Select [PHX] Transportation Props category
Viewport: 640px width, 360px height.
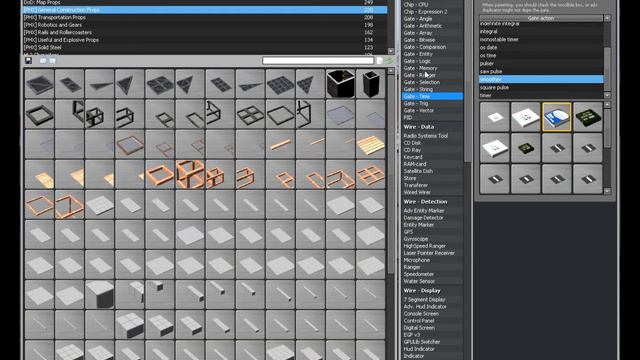pos(204,17)
